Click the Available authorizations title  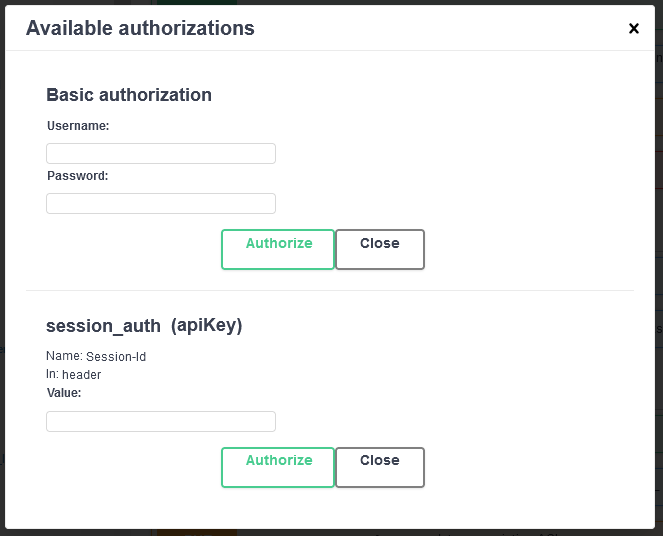(140, 29)
